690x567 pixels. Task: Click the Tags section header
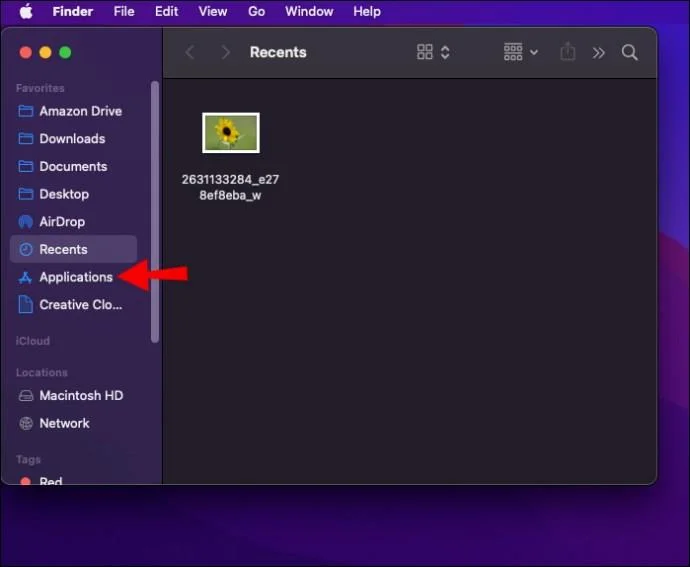[28, 460]
